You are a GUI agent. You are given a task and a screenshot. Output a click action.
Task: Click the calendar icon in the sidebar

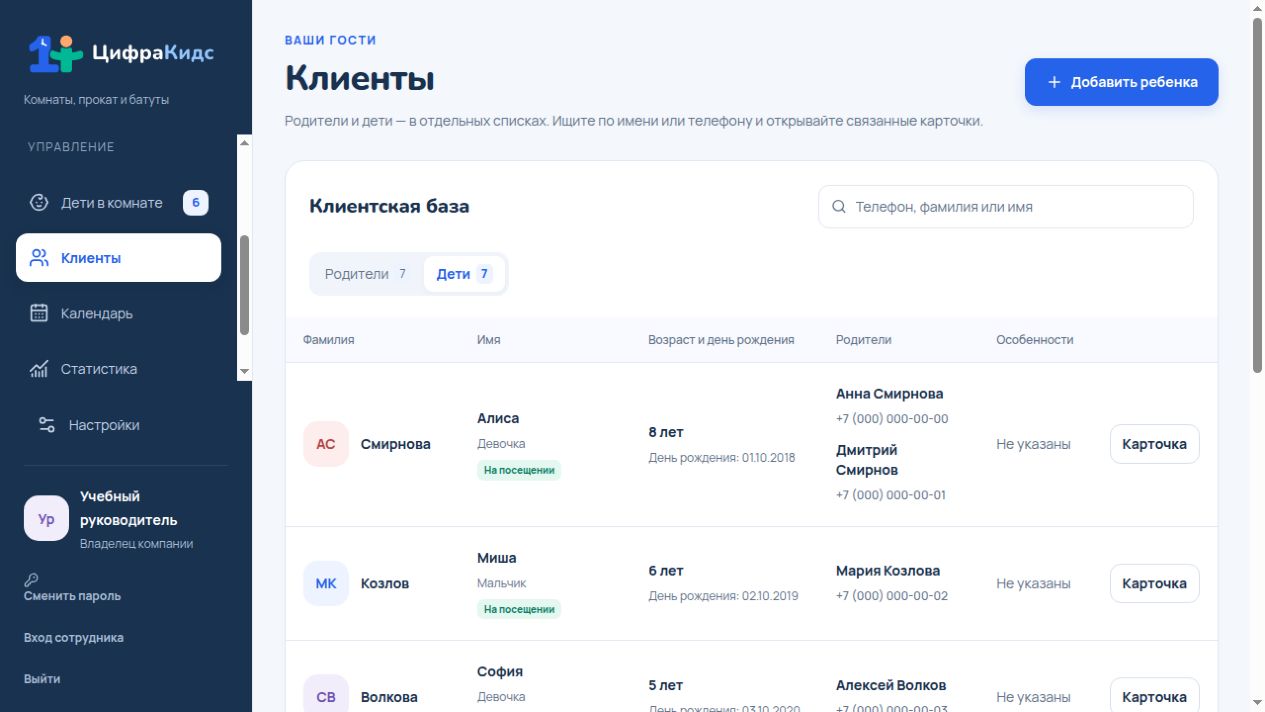tap(39, 313)
